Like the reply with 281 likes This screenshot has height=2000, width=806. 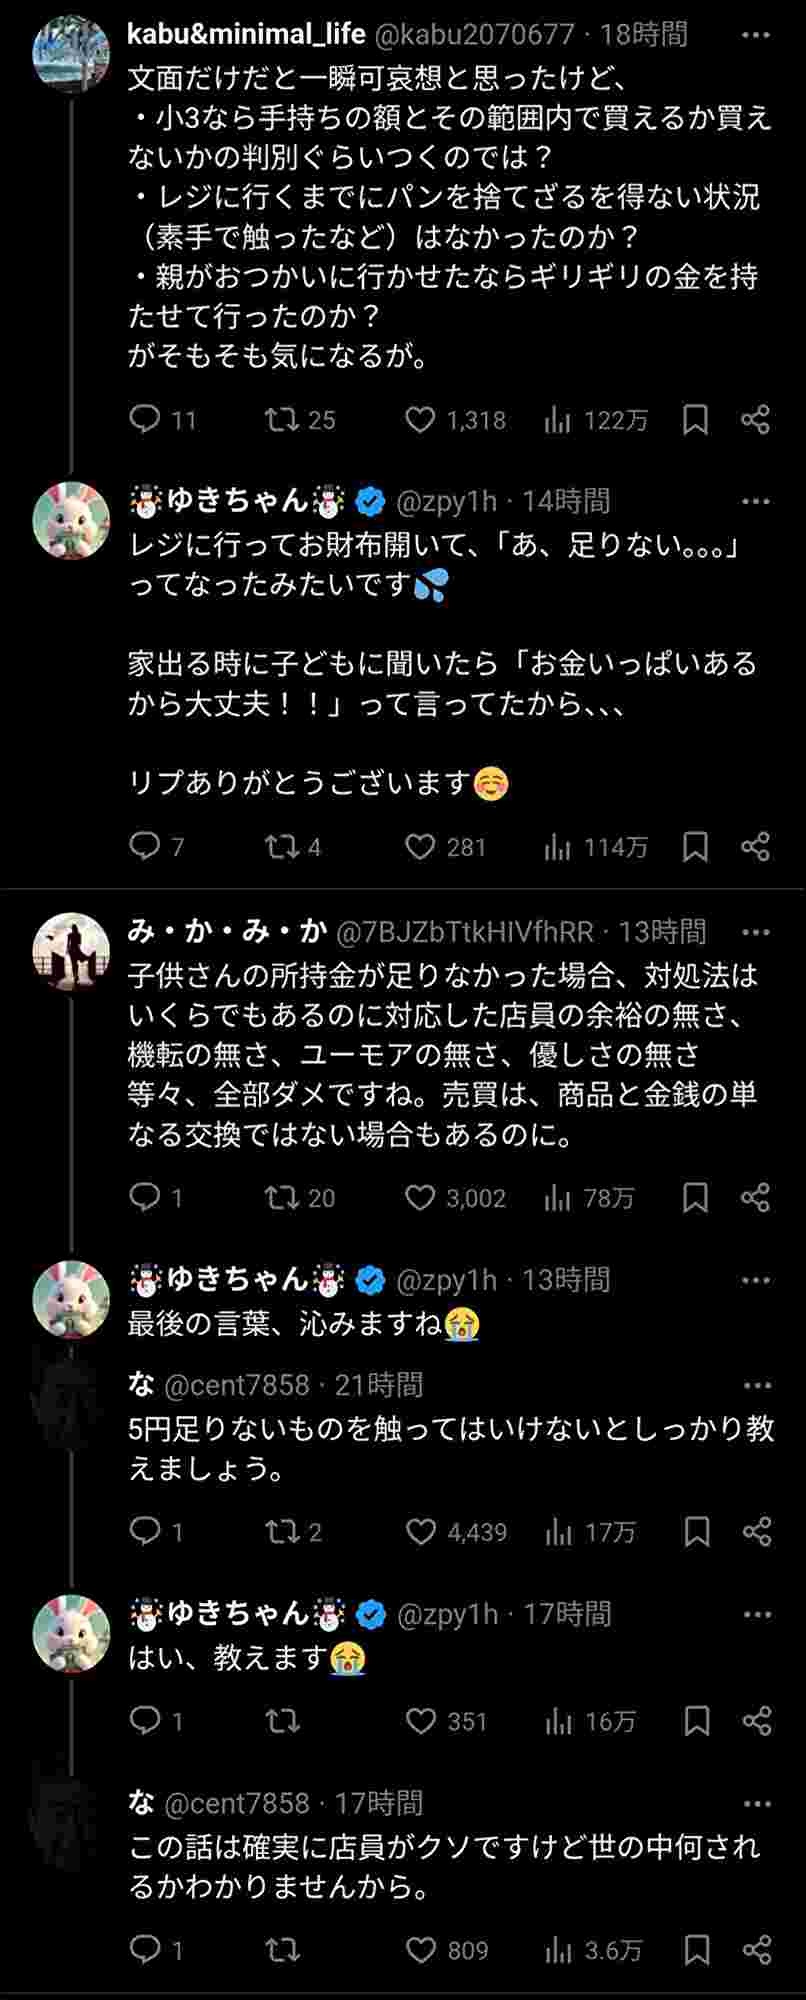pos(420,848)
